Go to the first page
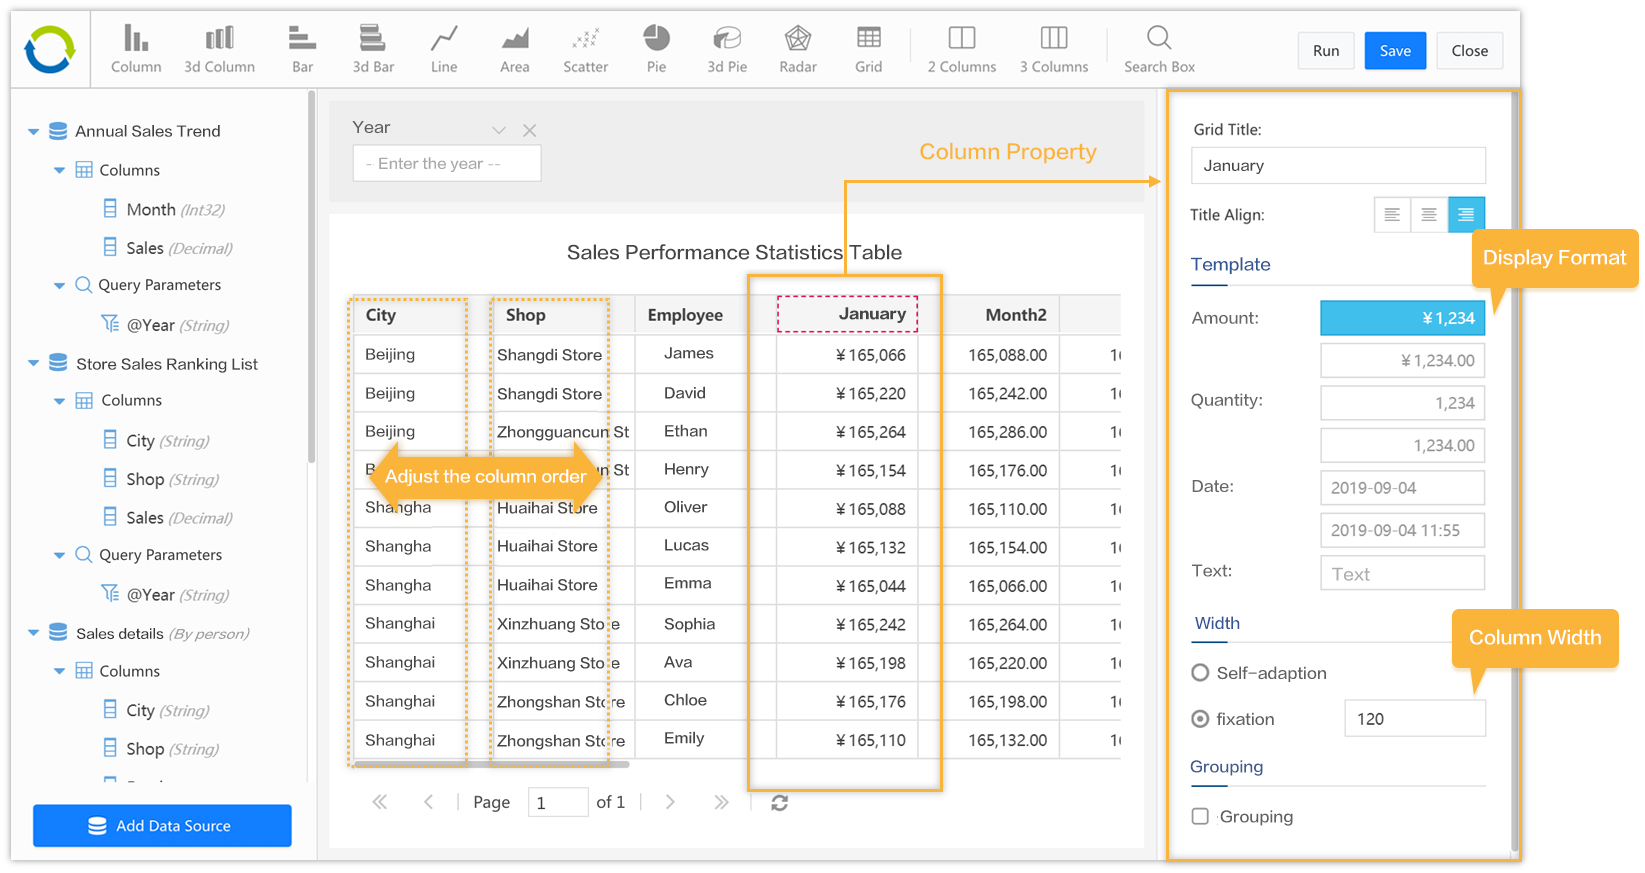 click(380, 802)
